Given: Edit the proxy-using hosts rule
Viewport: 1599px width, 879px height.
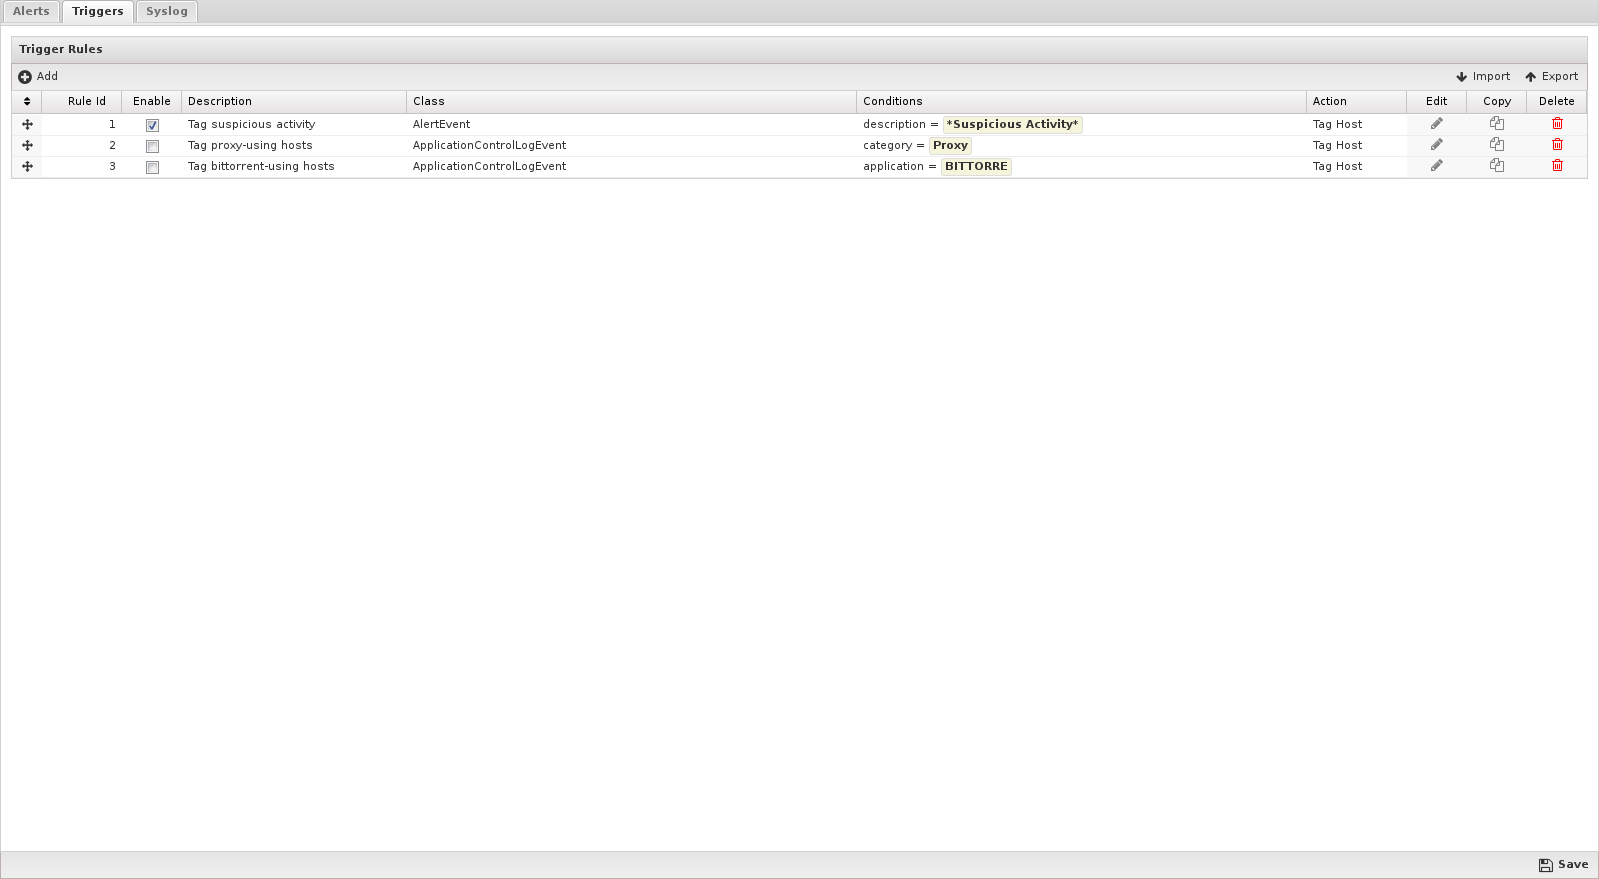Looking at the screenshot, I should coord(1436,145).
